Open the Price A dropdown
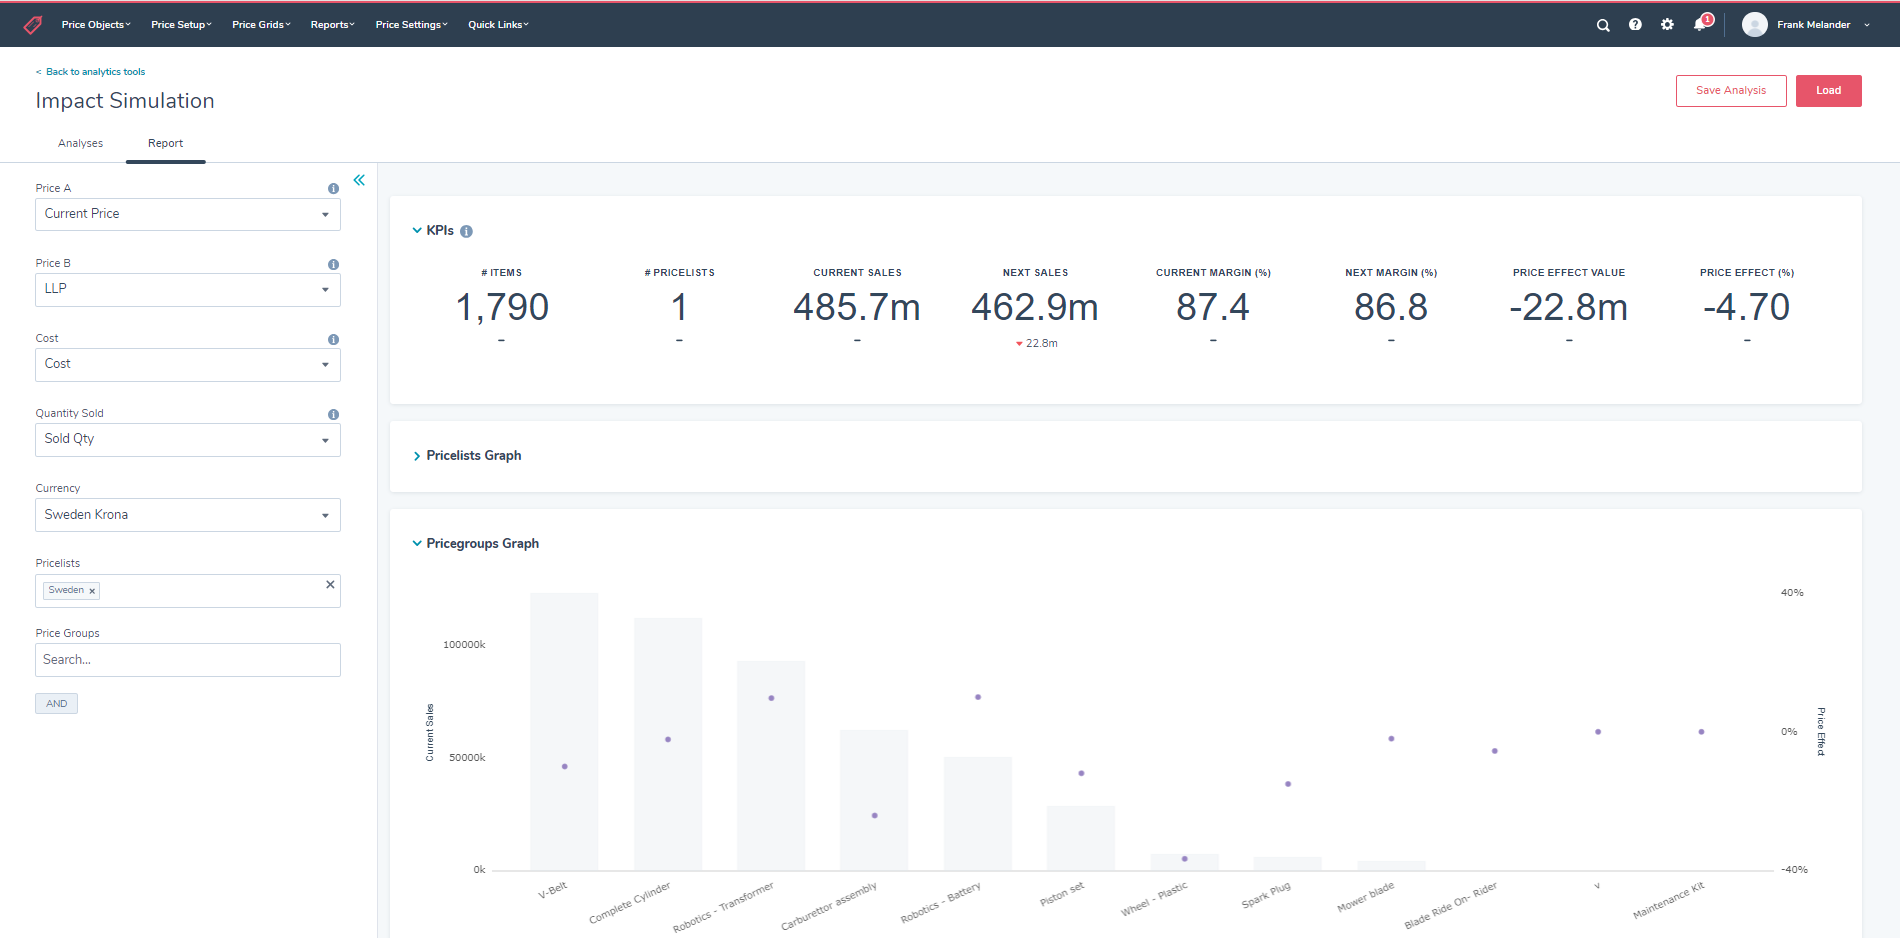Image resolution: width=1900 pixels, height=938 pixels. pyautogui.click(x=188, y=214)
